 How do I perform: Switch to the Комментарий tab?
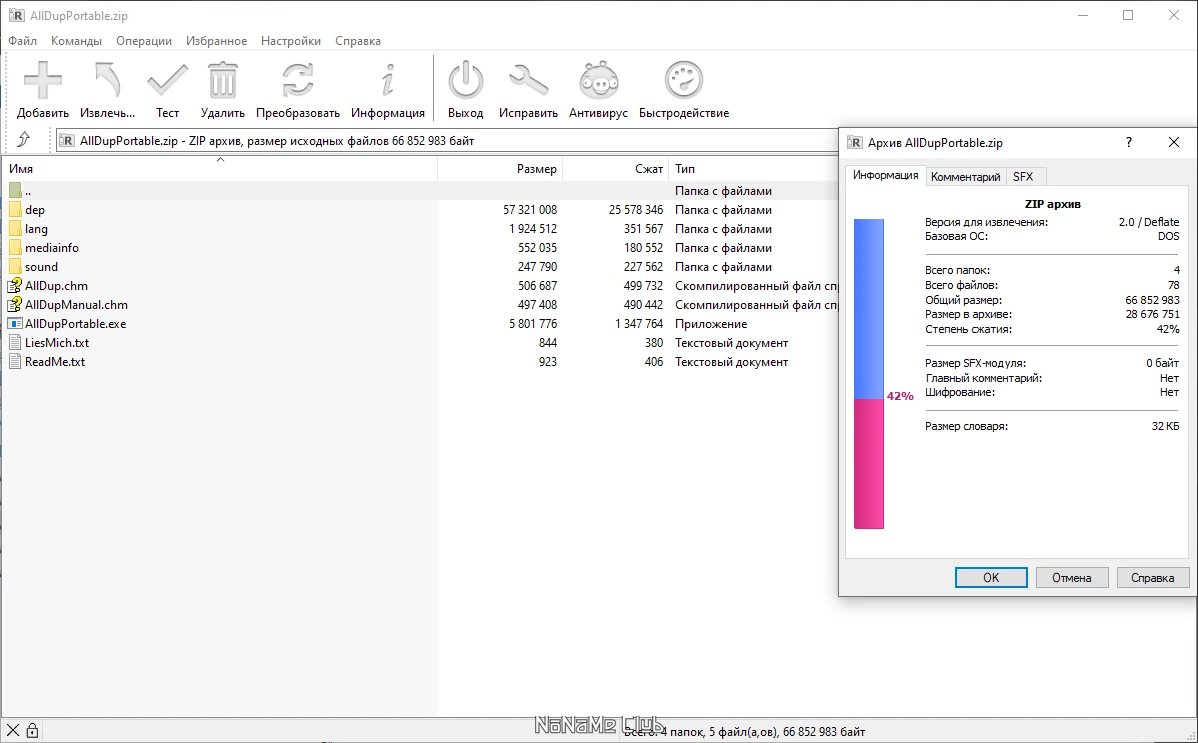(965, 177)
